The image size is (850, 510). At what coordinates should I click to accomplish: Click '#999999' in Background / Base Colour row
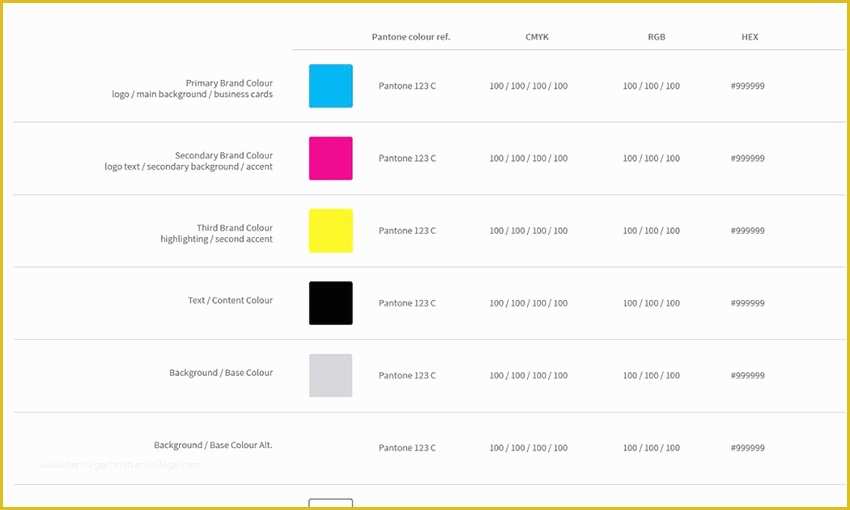click(x=748, y=376)
